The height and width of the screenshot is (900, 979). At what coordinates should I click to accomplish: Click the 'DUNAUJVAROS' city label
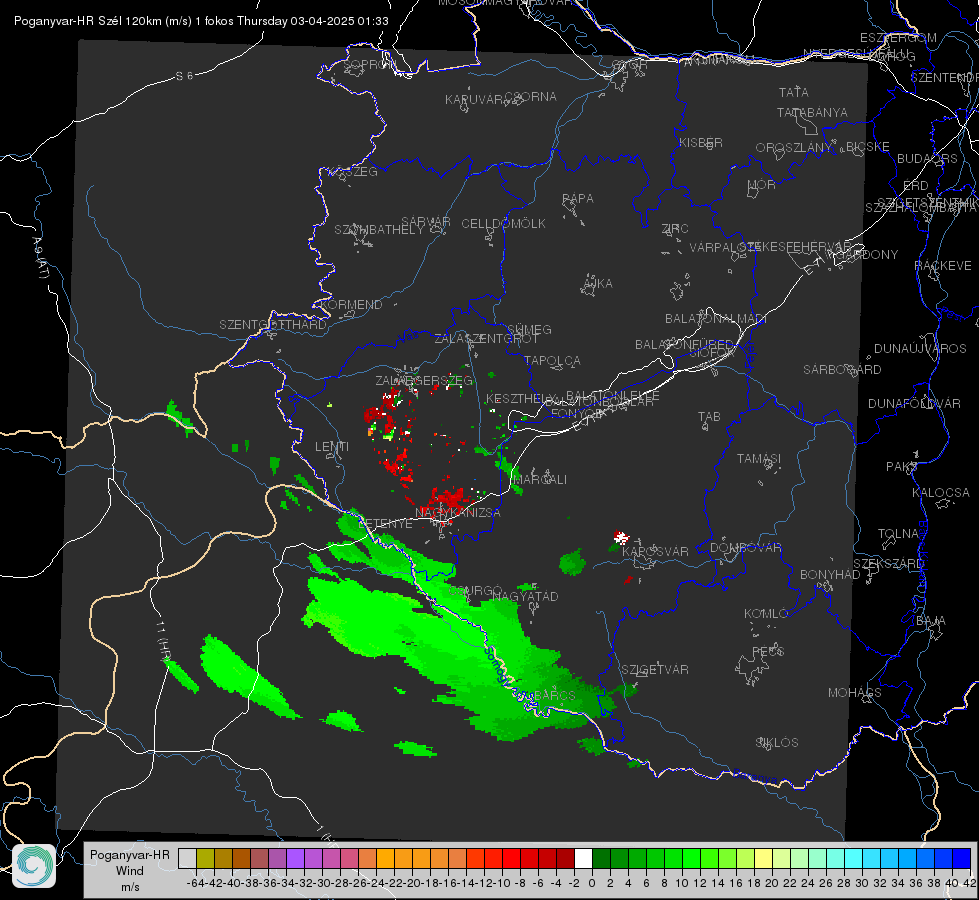920,348
